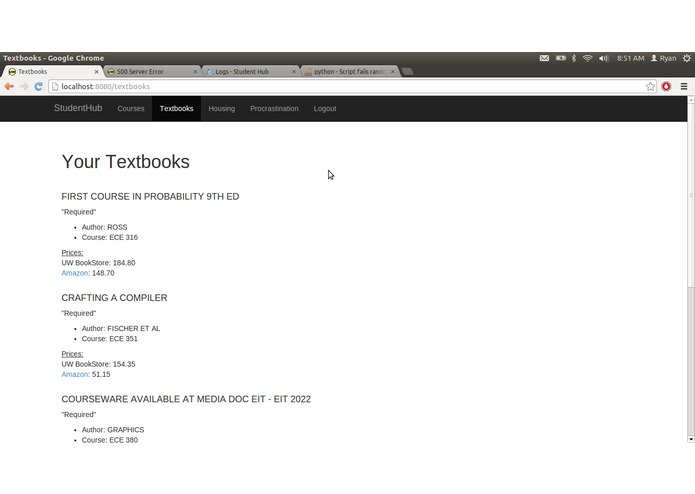Open a new tab button
The width and height of the screenshot is (695, 494).
[x=407, y=71]
